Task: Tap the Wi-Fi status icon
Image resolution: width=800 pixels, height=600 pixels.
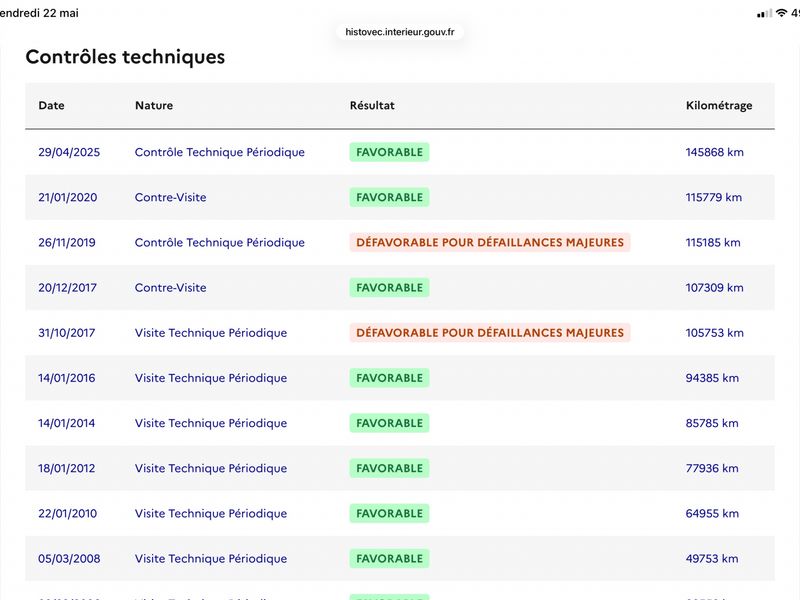Action: [781, 13]
